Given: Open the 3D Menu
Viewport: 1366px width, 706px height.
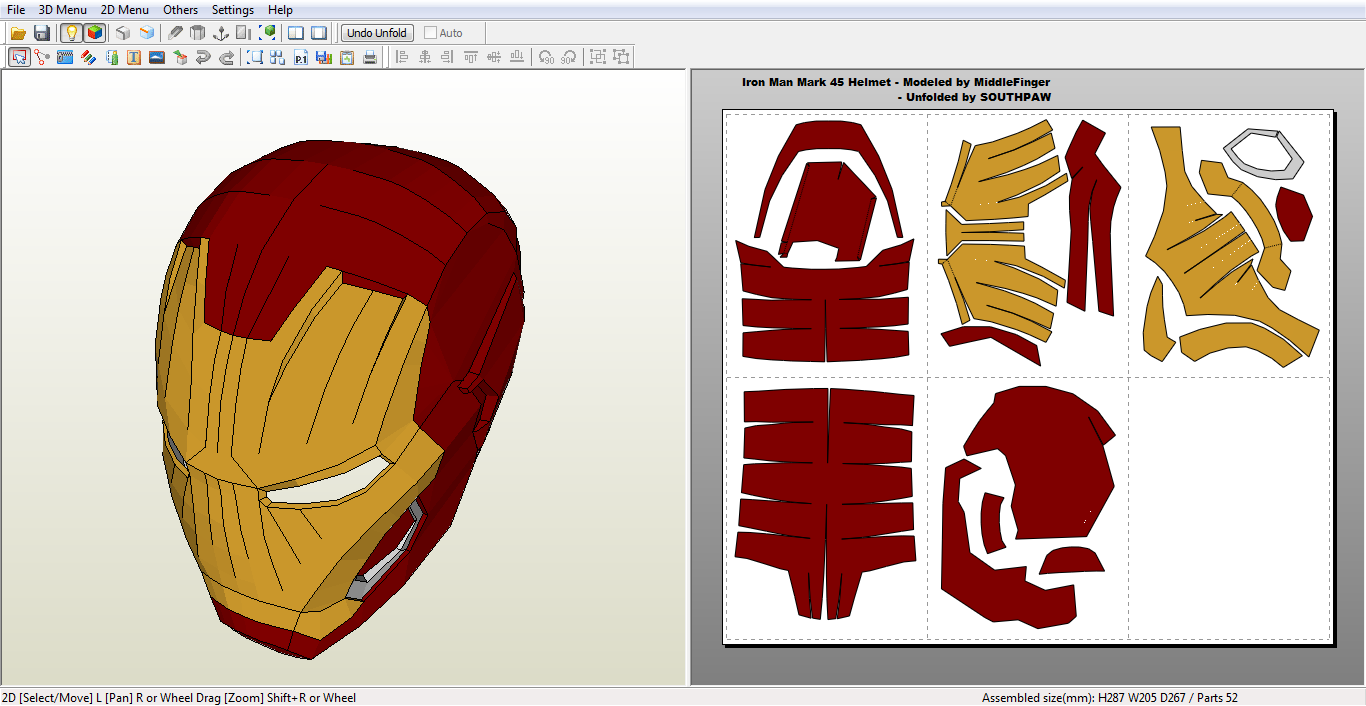Looking at the screenshot, I should (63, 10).
